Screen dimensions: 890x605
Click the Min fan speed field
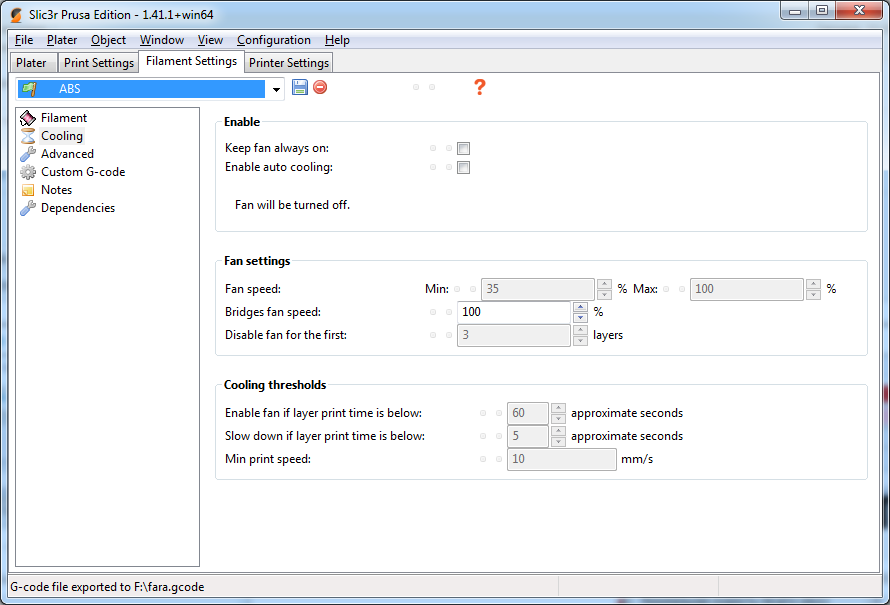(538, 289)
